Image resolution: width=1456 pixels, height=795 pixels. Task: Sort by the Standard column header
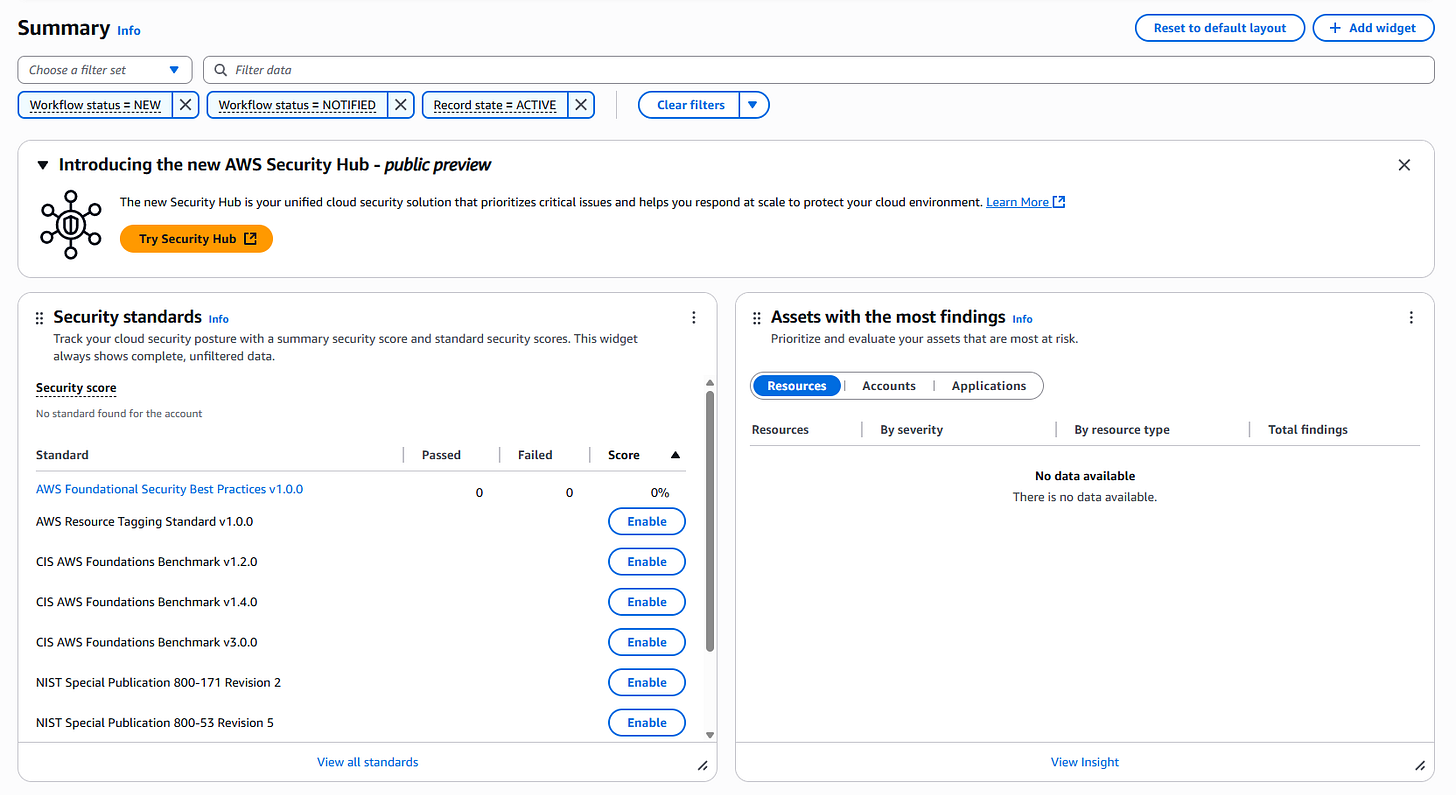point(62,455)
